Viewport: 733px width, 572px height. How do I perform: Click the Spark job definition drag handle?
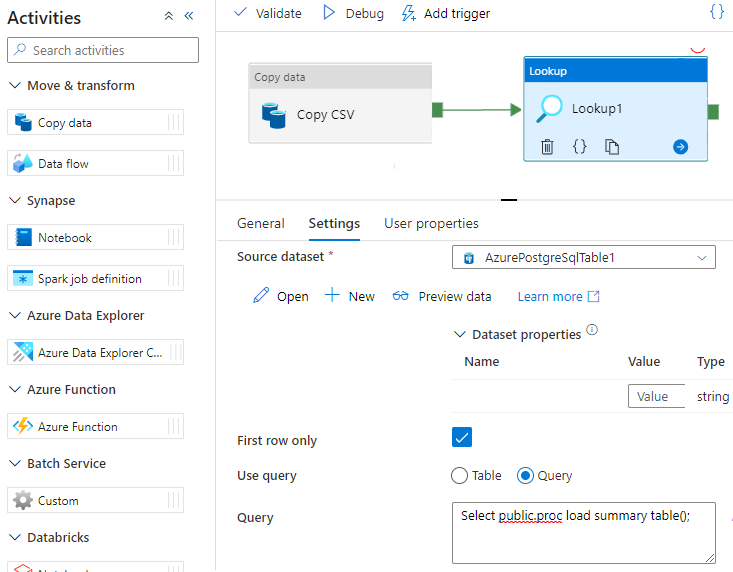(173, 278)
